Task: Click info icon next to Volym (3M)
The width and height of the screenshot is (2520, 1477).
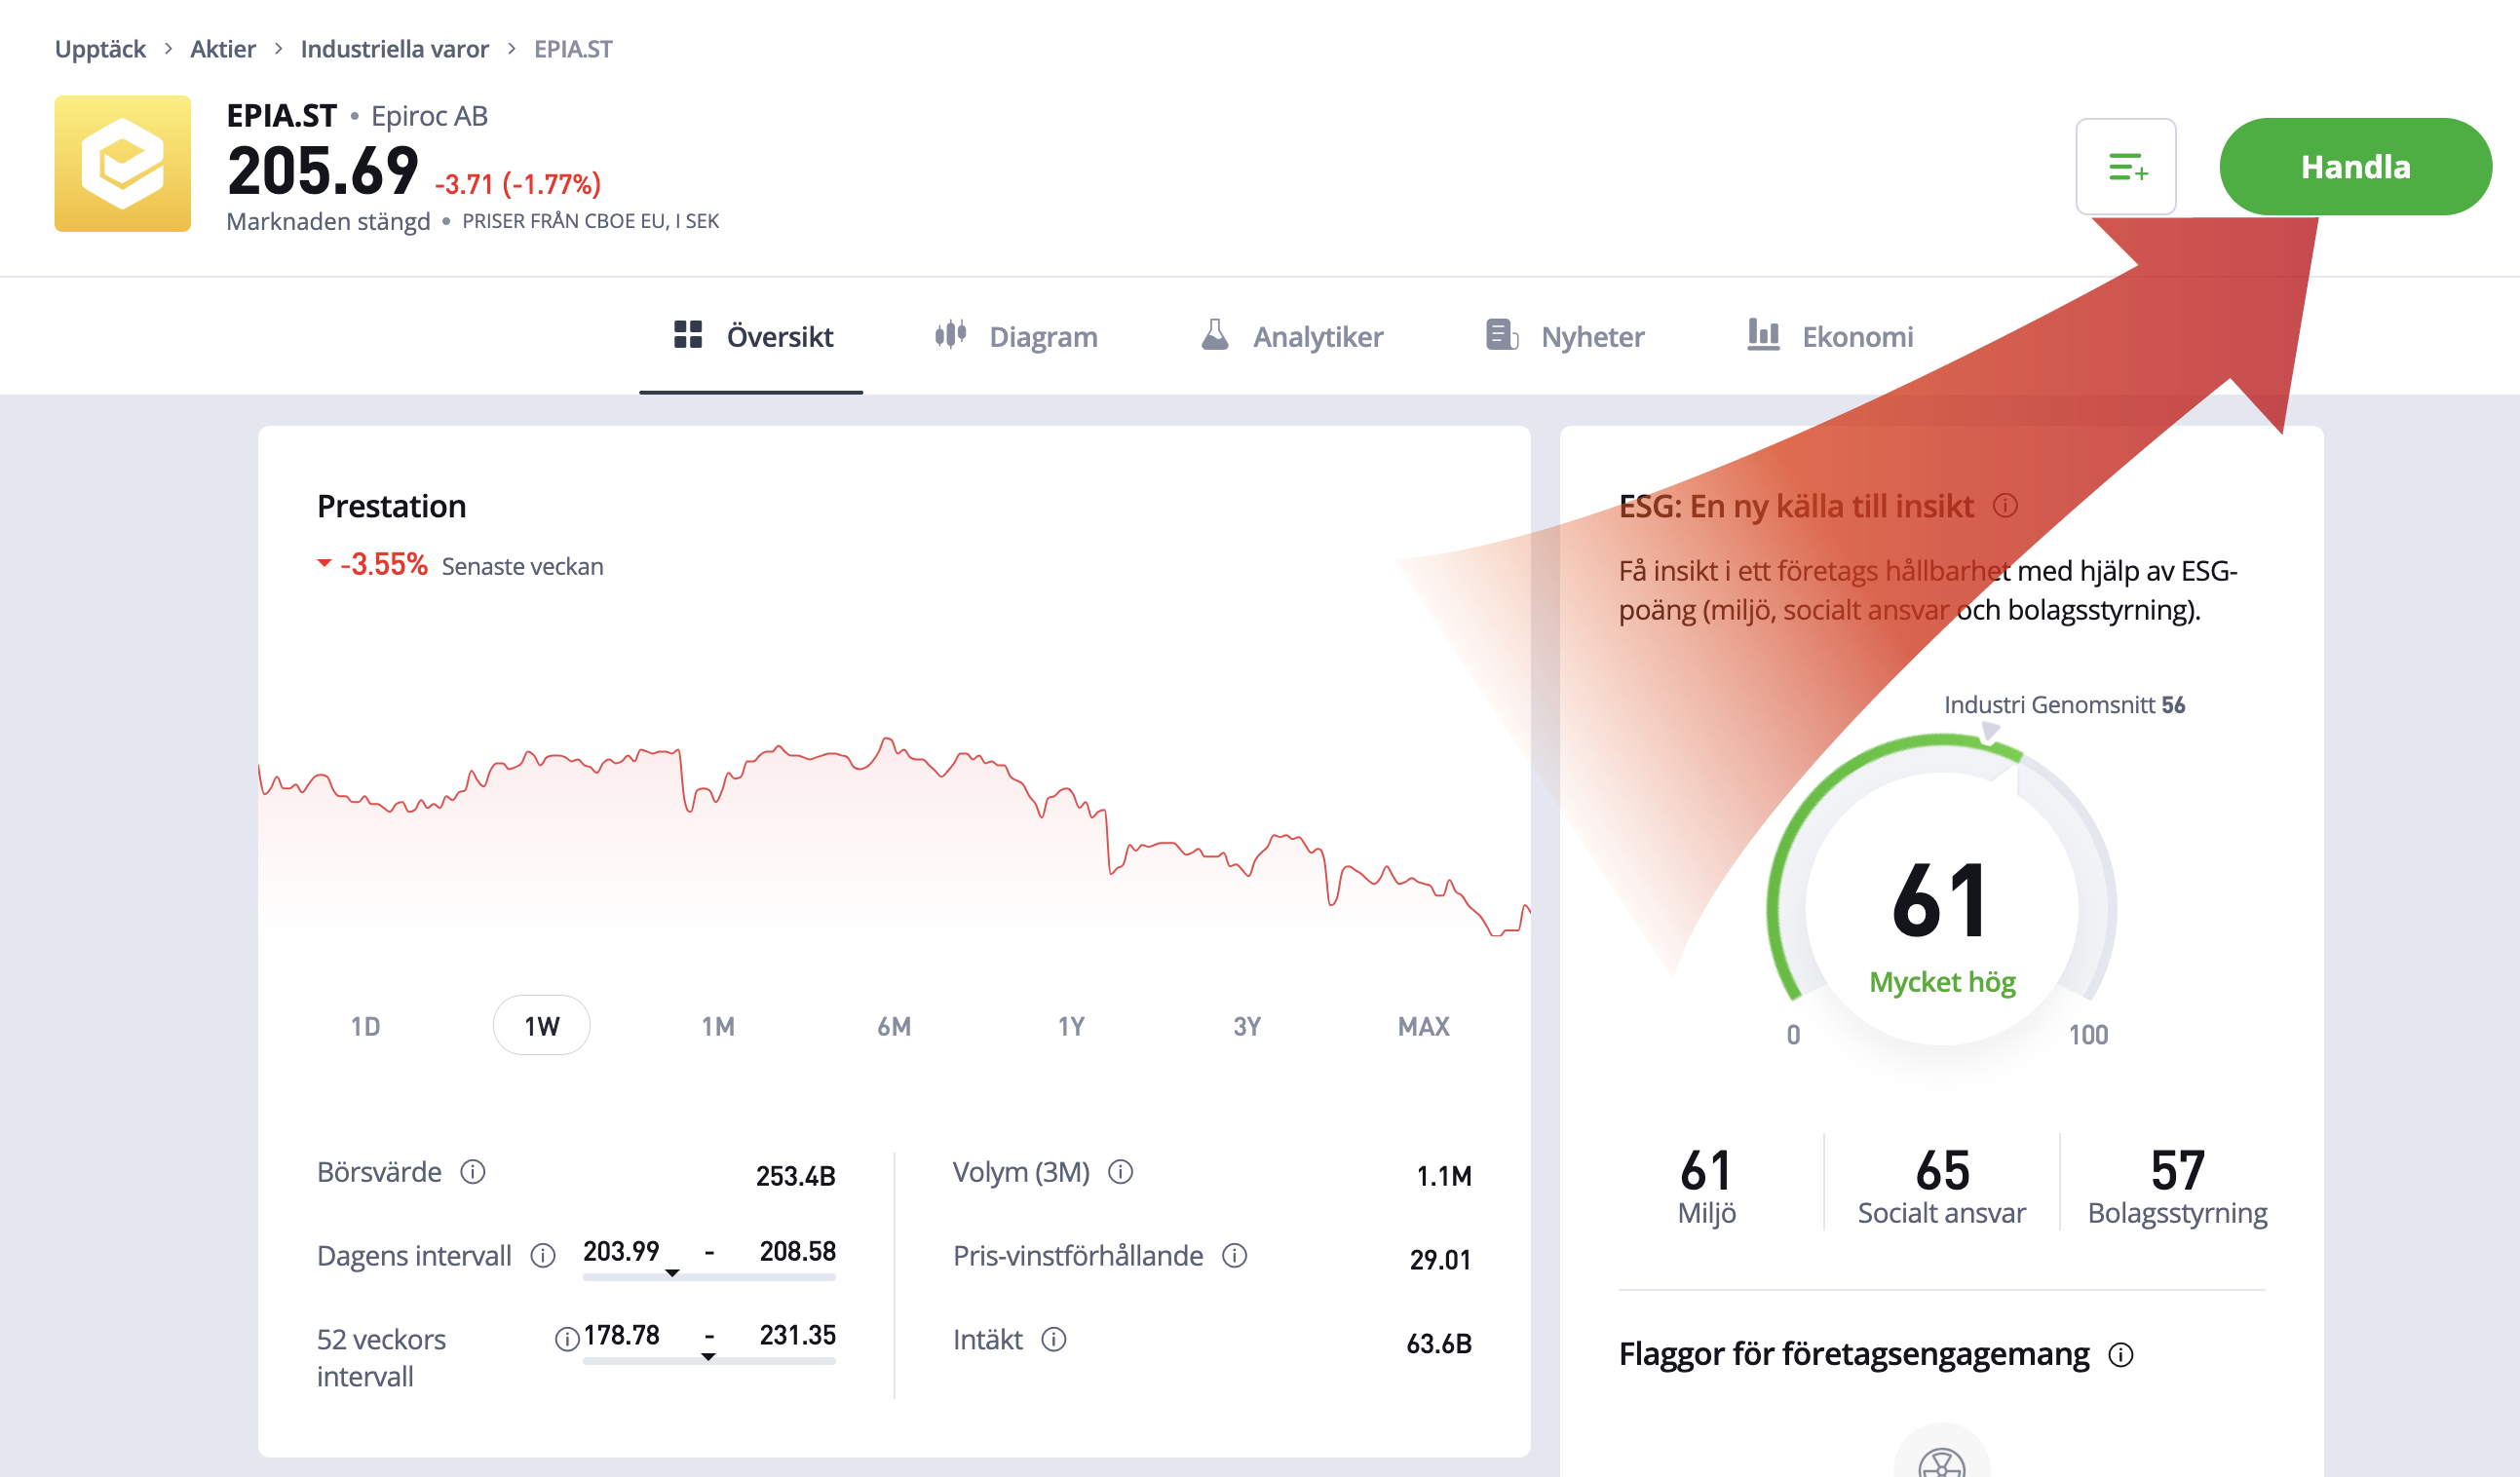Action: pyautogui.click(x=1120, y=1171)
